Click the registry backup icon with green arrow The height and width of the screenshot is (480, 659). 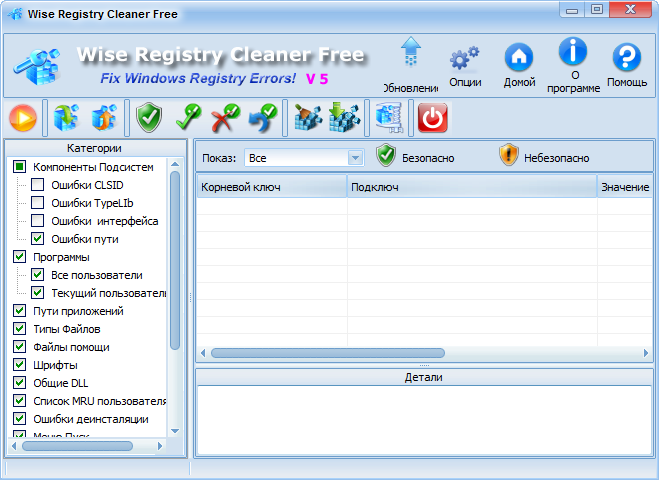tap(66, 118)
